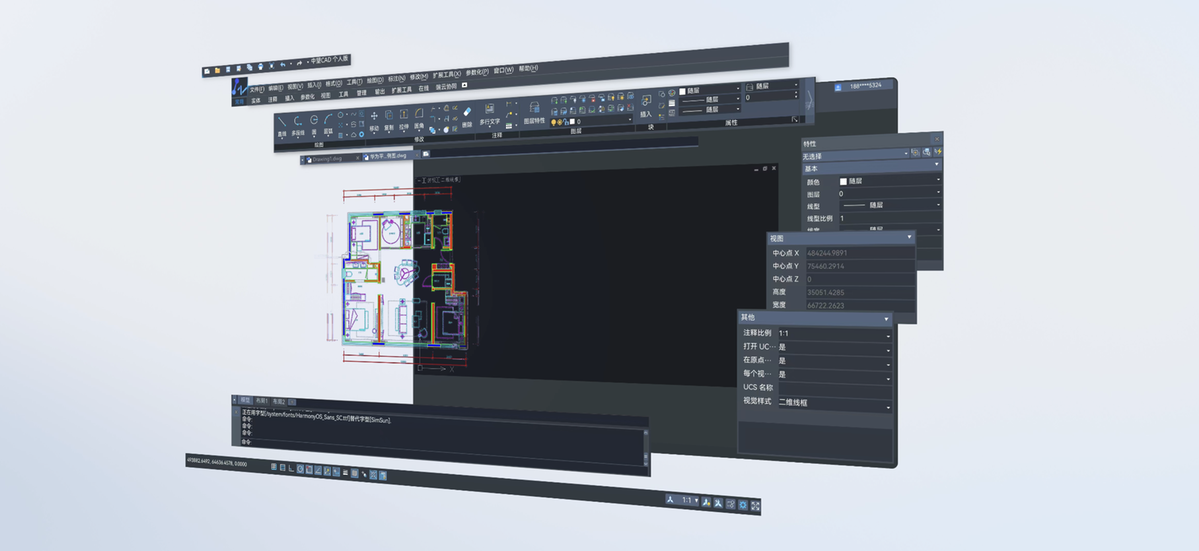
Task: Pick the 复制 copy tool in ribbon
Action: coord(388,121)
